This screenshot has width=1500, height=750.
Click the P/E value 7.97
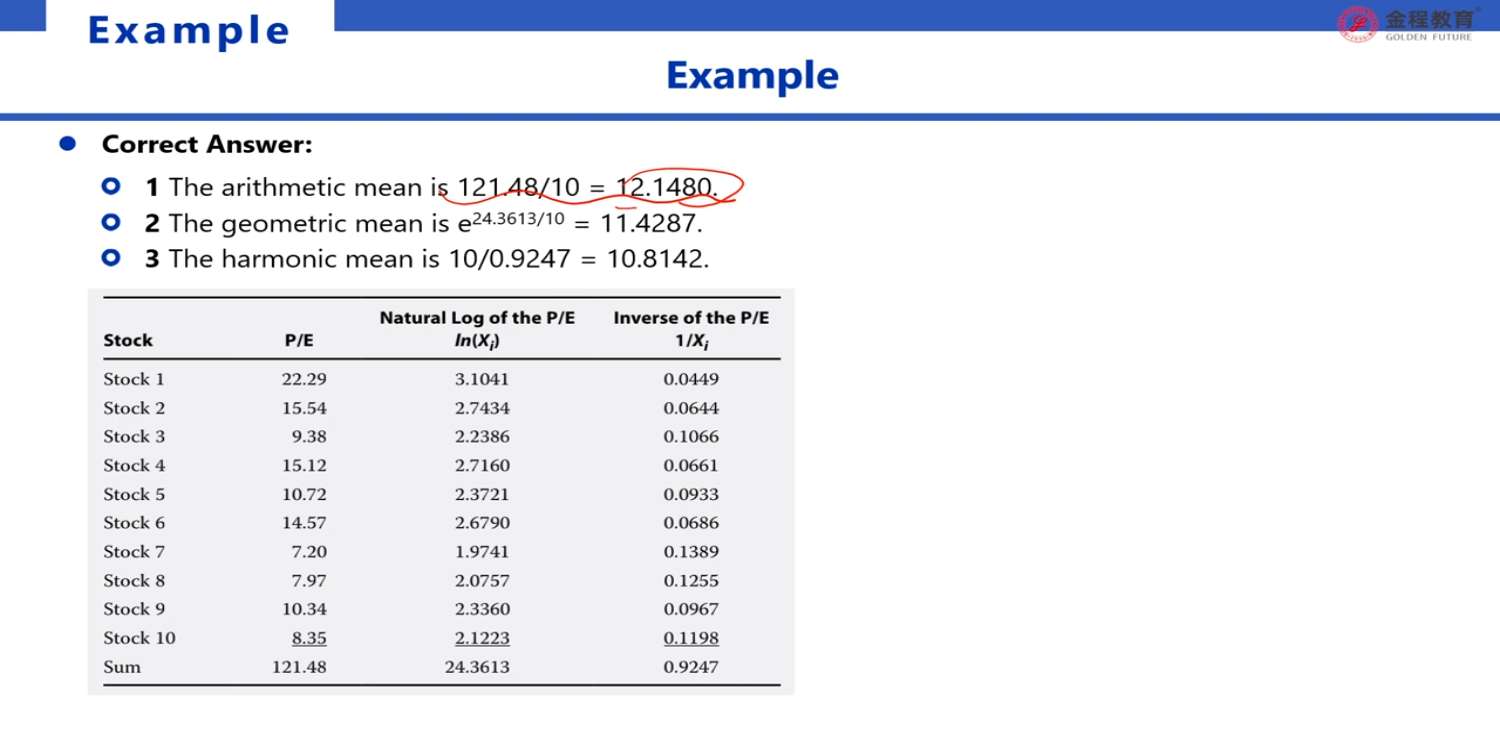pyautogui.click(x=309, y=580)
